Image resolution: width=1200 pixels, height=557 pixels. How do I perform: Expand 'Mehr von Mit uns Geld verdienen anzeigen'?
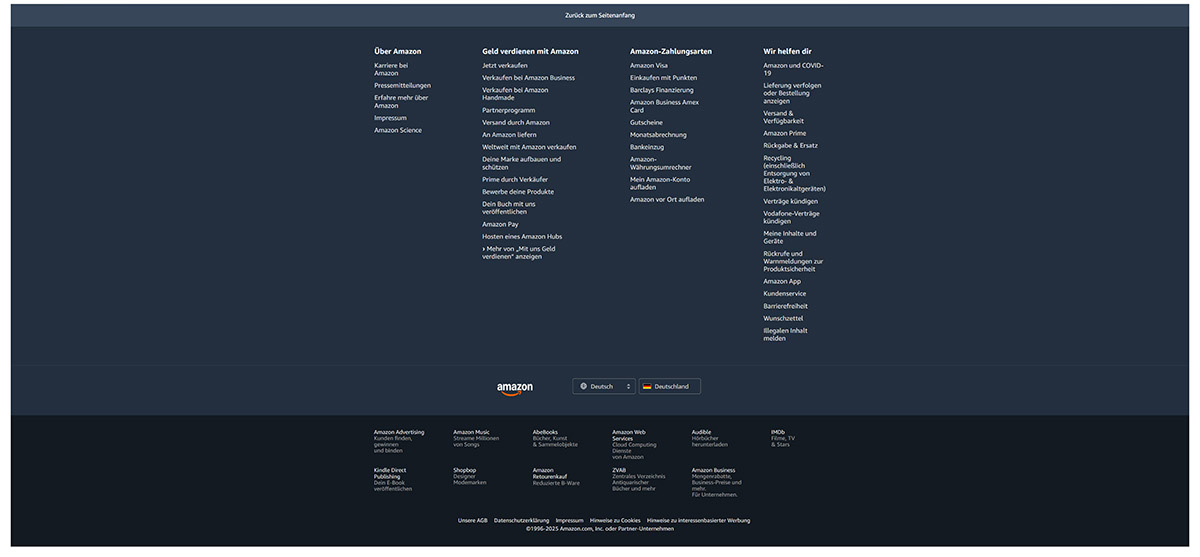coord(519,252)
